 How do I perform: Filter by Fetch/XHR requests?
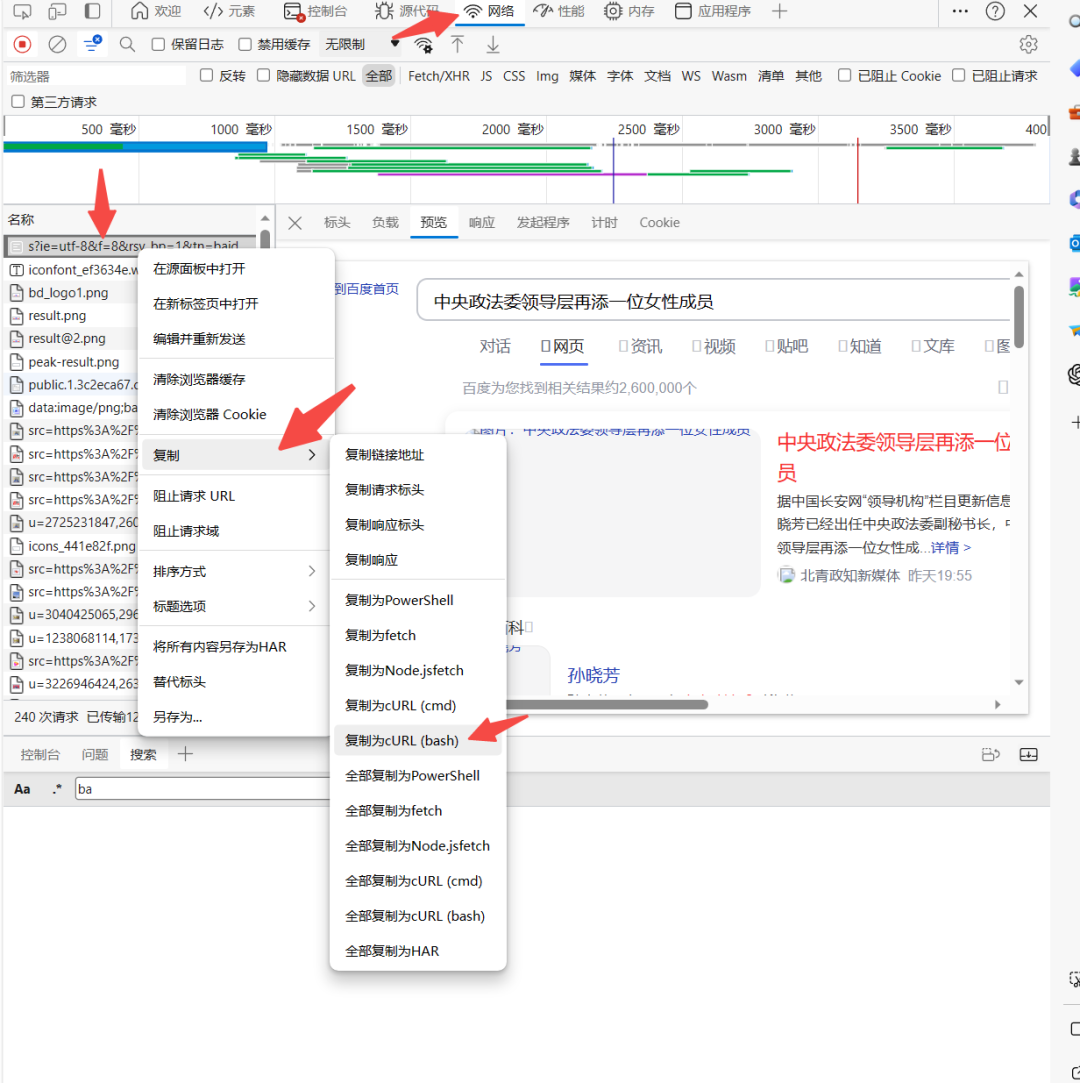438,76
